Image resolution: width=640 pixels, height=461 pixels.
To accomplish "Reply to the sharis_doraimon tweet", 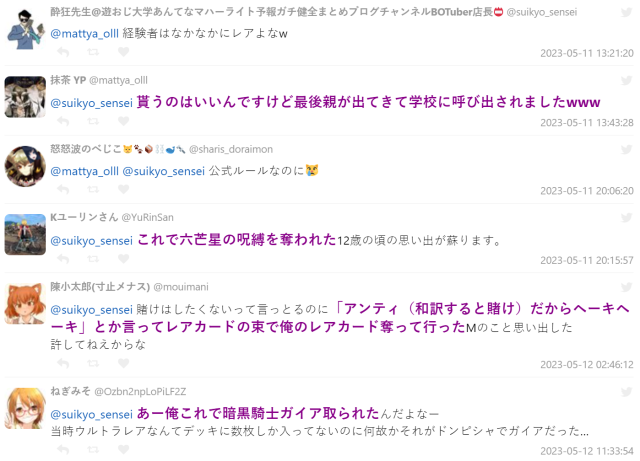I will pyautogui.click(x=63, y=189).
